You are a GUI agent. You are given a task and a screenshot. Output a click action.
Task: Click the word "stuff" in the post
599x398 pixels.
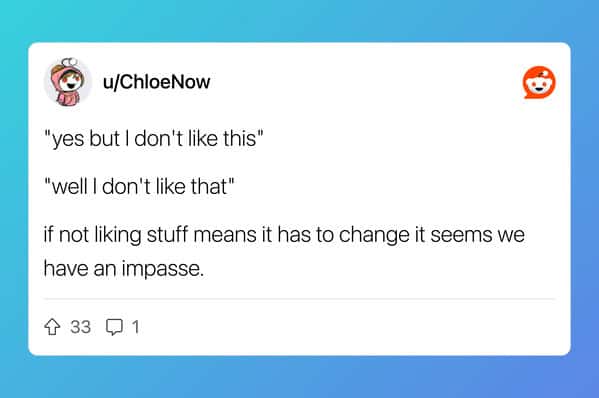coord(167,235)
